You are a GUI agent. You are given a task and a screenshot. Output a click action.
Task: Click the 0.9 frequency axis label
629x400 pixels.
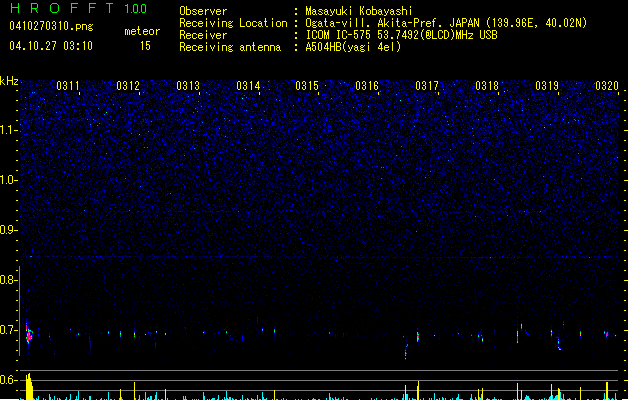click(8, 230)
